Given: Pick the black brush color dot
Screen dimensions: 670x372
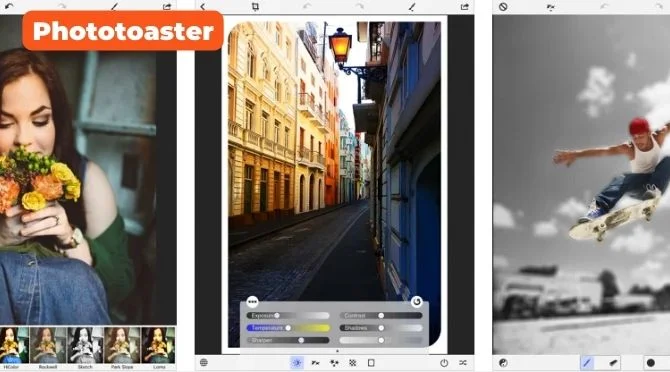Looking at the screenshot, I should tap(650, 363).
